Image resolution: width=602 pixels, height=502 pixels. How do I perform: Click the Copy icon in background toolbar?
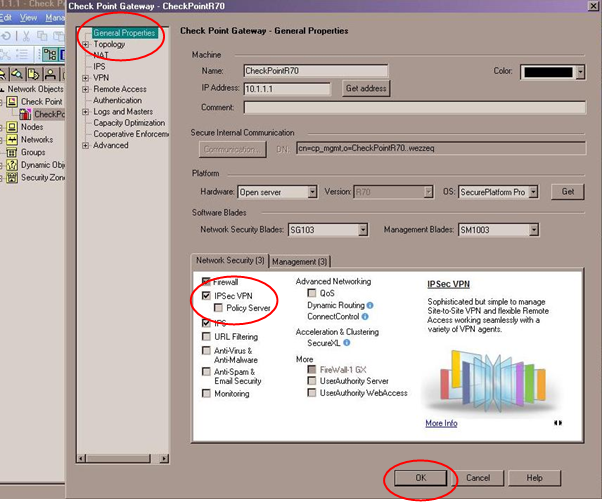point(42,36)
